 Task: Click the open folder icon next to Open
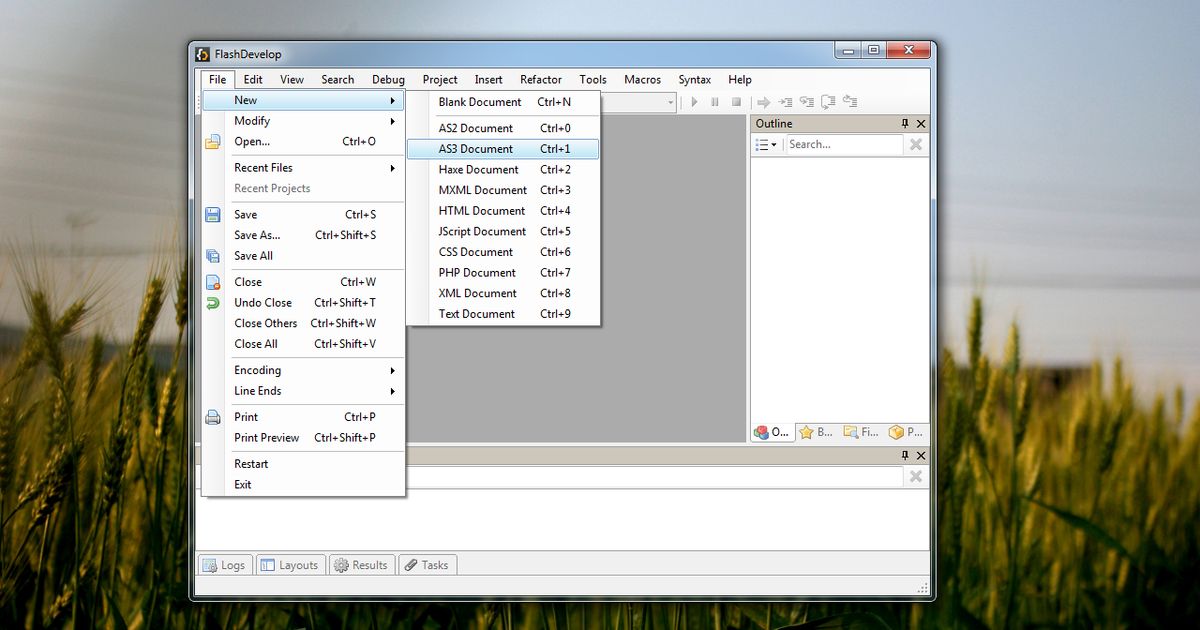coord(213,141)
